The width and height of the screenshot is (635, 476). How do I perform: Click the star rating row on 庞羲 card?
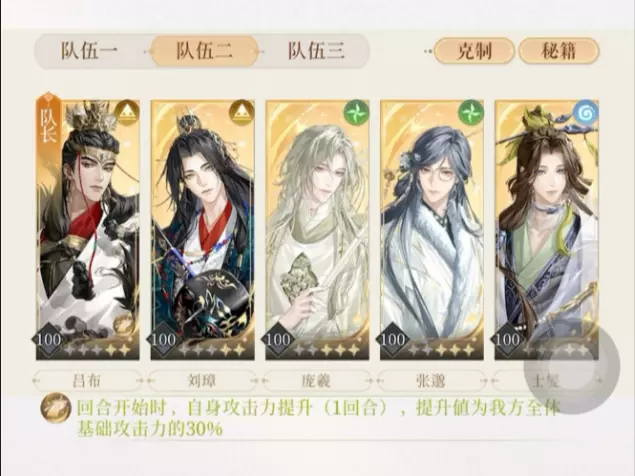(x=327, y=350)
